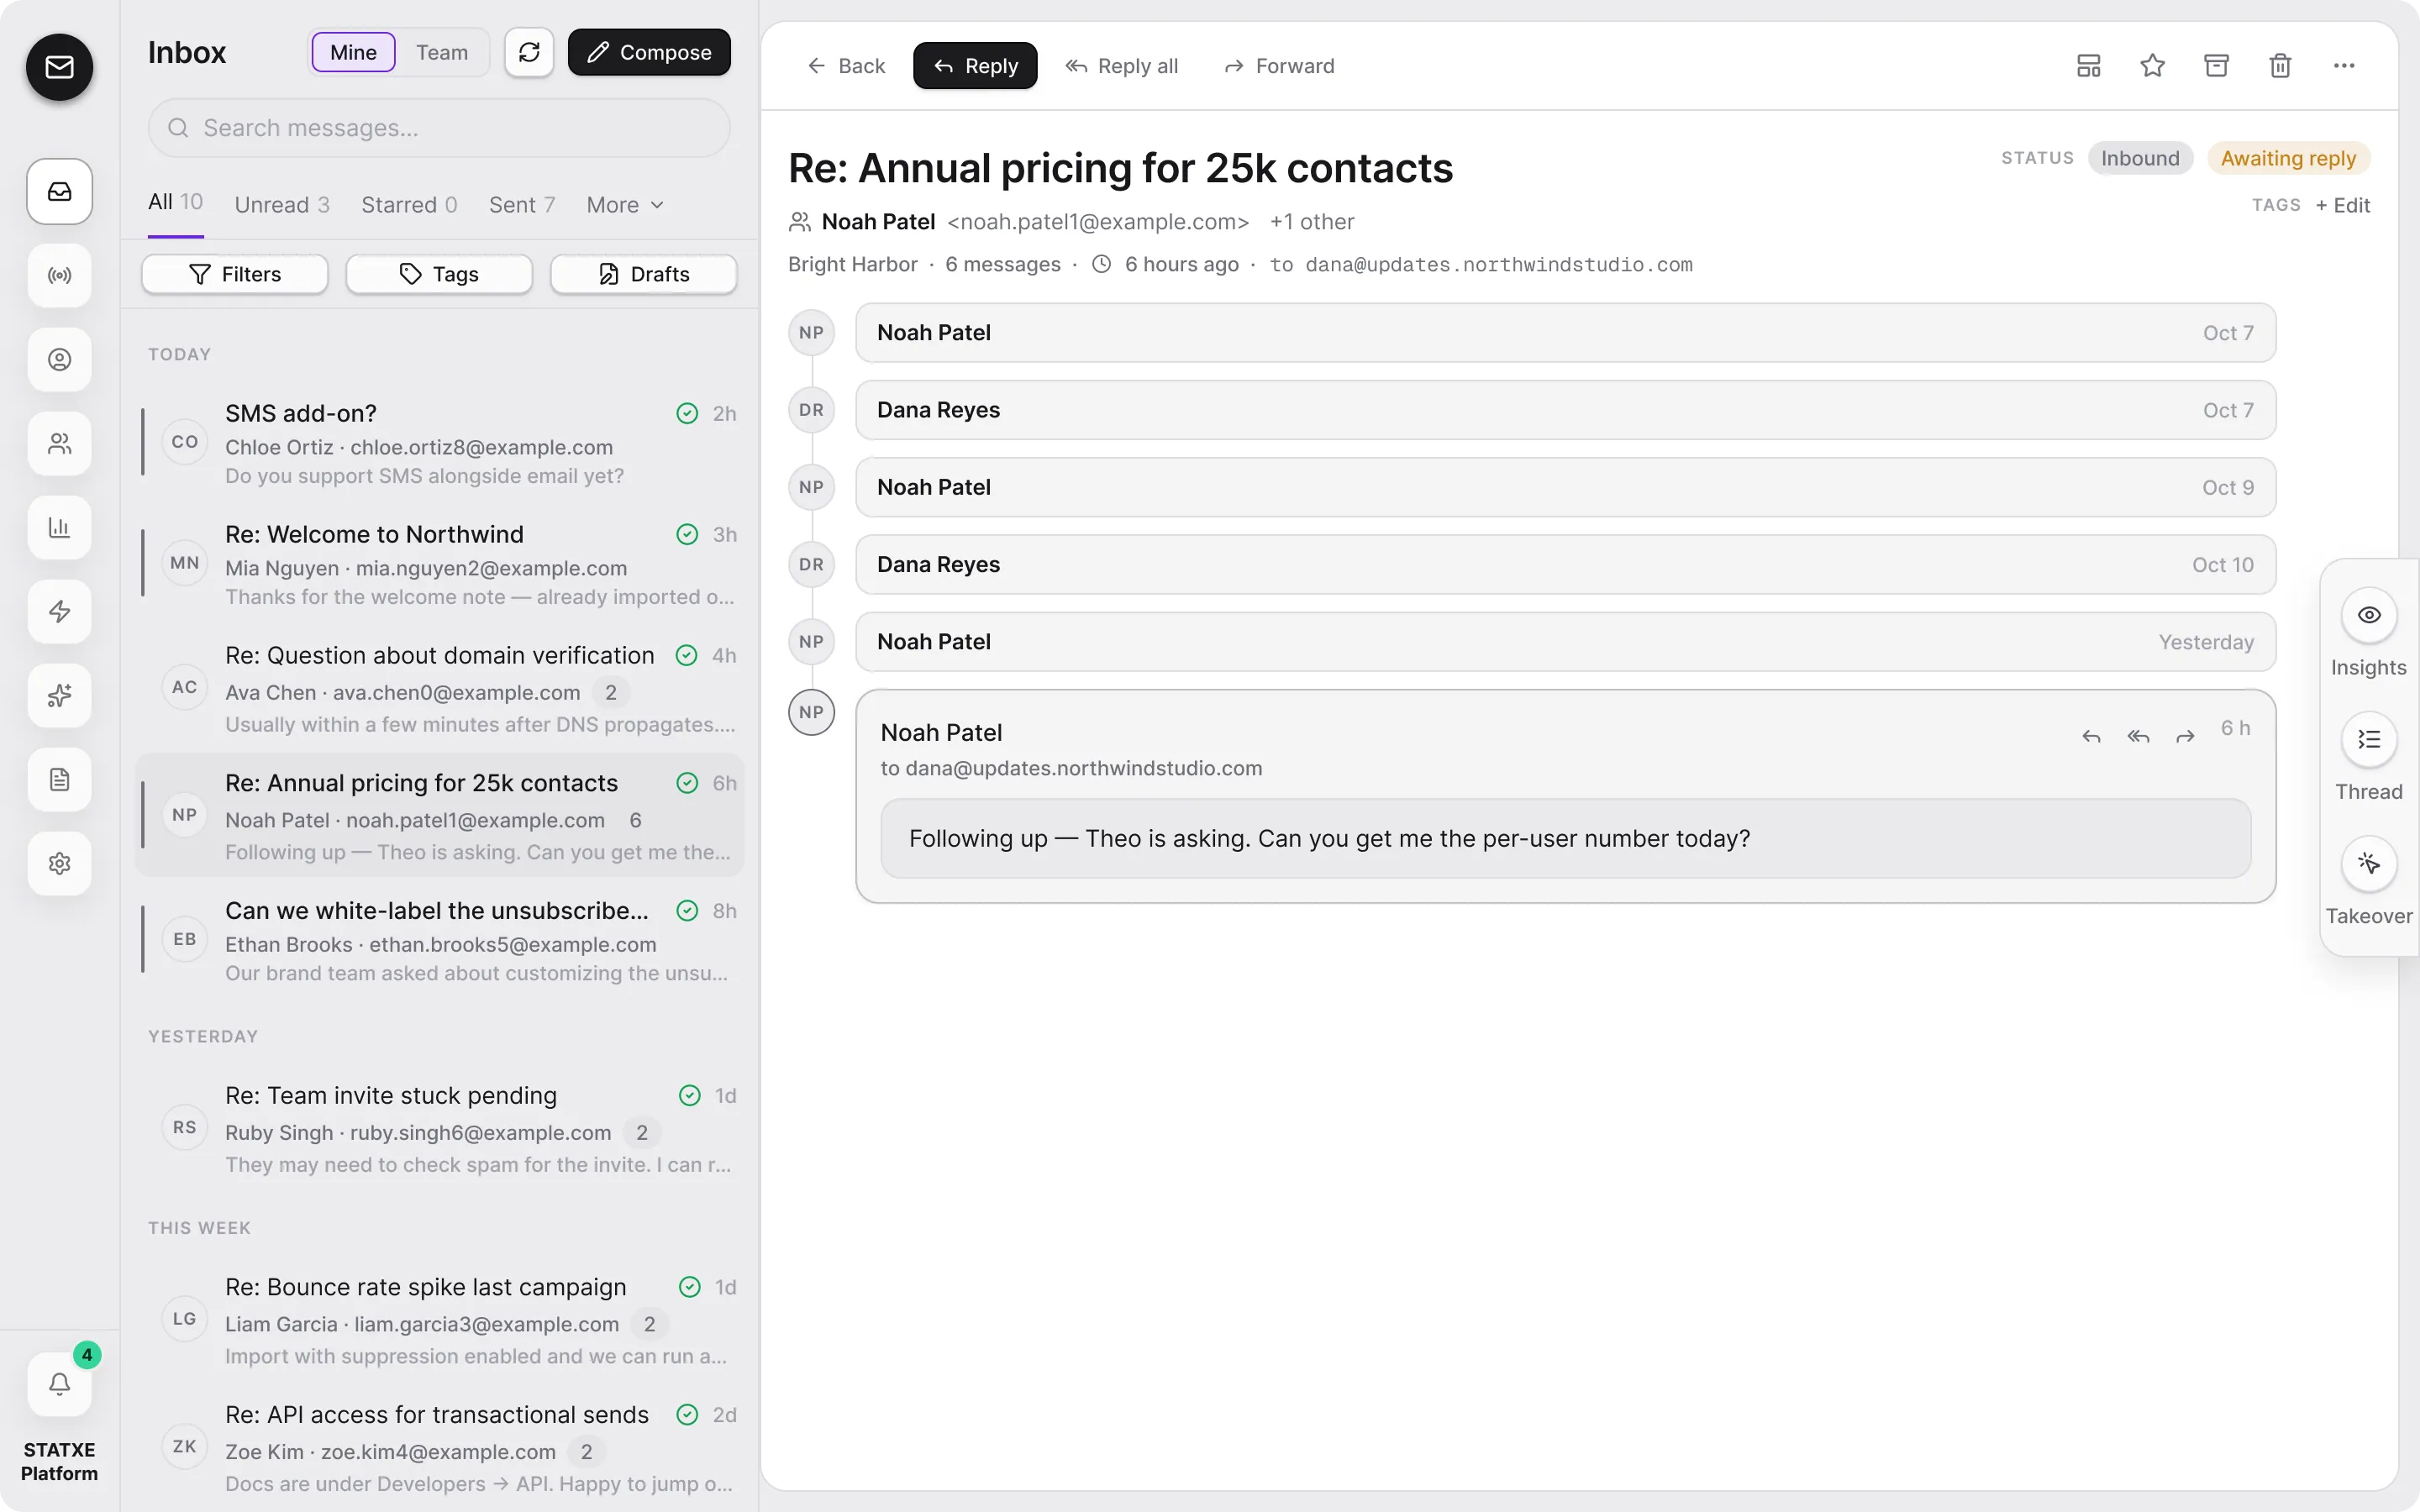Click the Reply button in toolbar

point(975,66)
